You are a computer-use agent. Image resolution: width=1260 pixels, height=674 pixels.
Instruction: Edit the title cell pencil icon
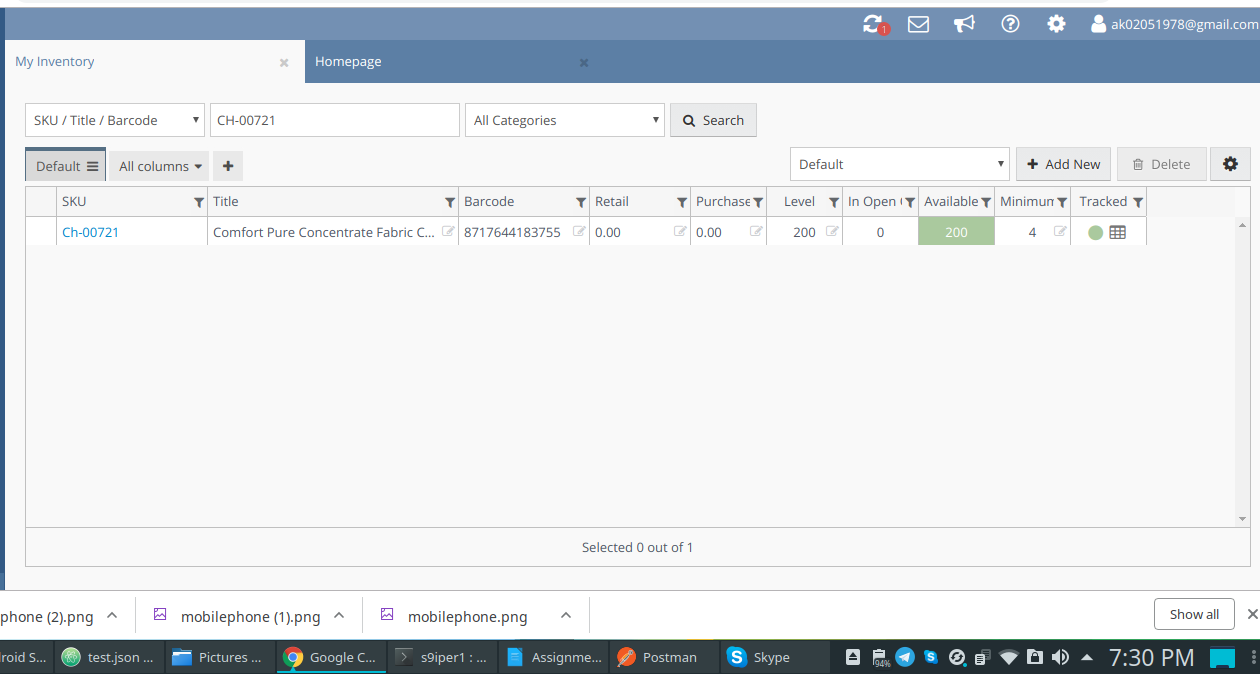pyautogui.click(x=449, y=231)
